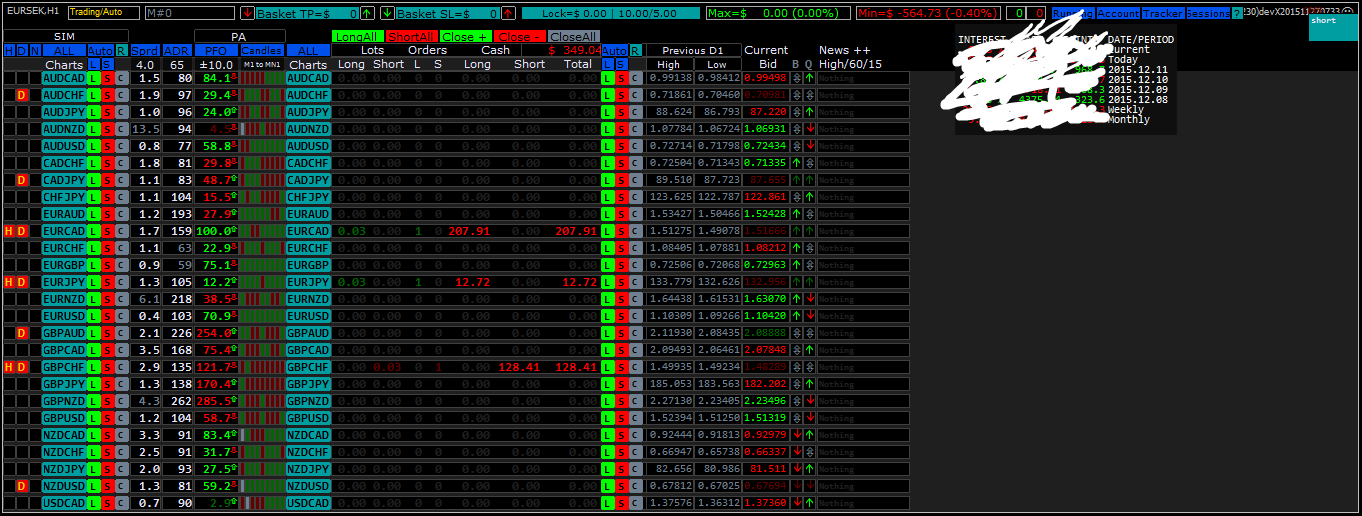Click the M#0 input field
1362x516 pixels.
[x=189, y=13]
